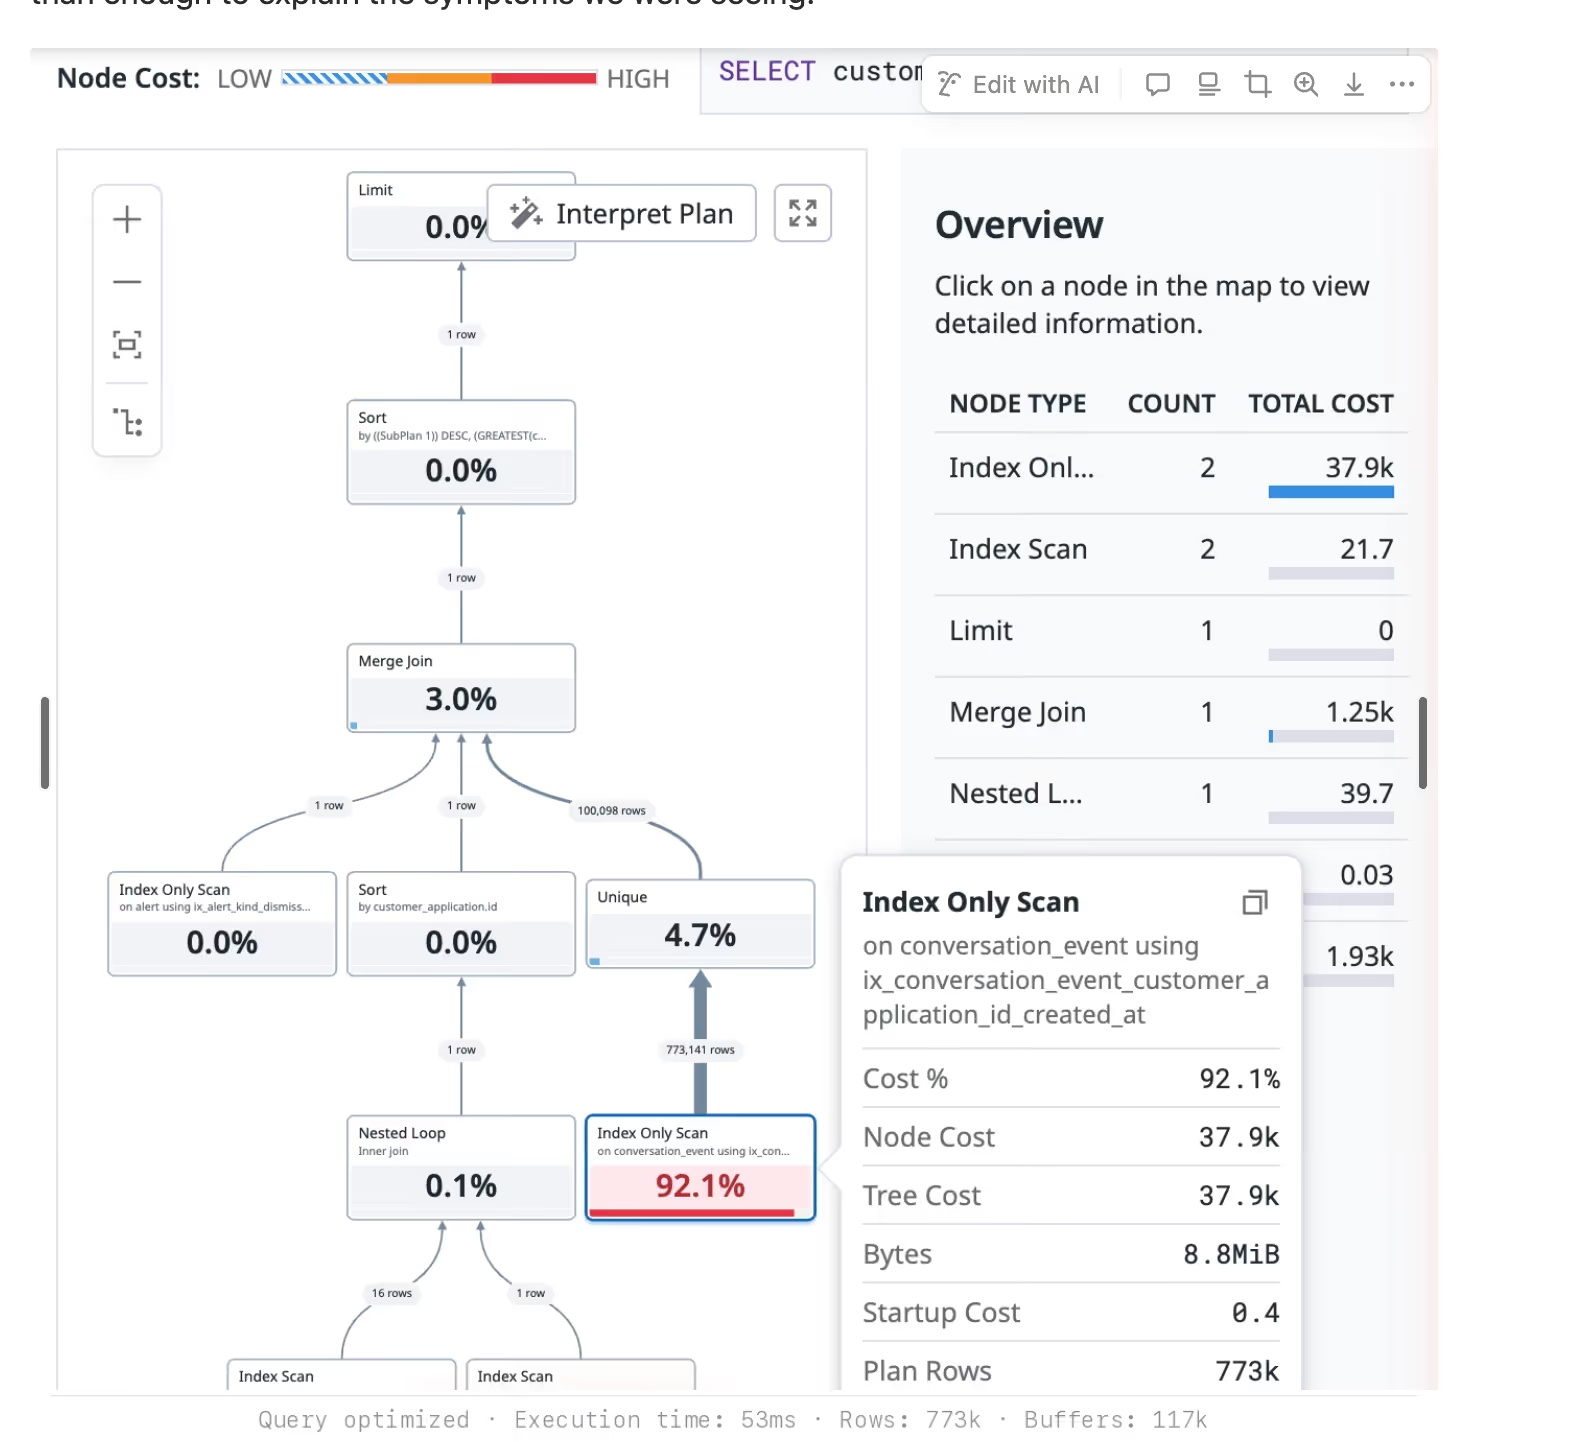This screenshot has width=1576, height=1442.
Task: Add a comment on the image
Action: coord(1158,85)
